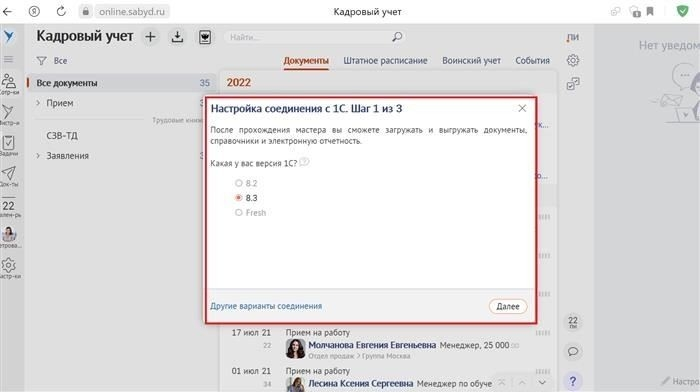The height and width of the screenshot is (392, 700).
Task: Open the Сотрудники sidebar section
Action: [x=8, y=84]
